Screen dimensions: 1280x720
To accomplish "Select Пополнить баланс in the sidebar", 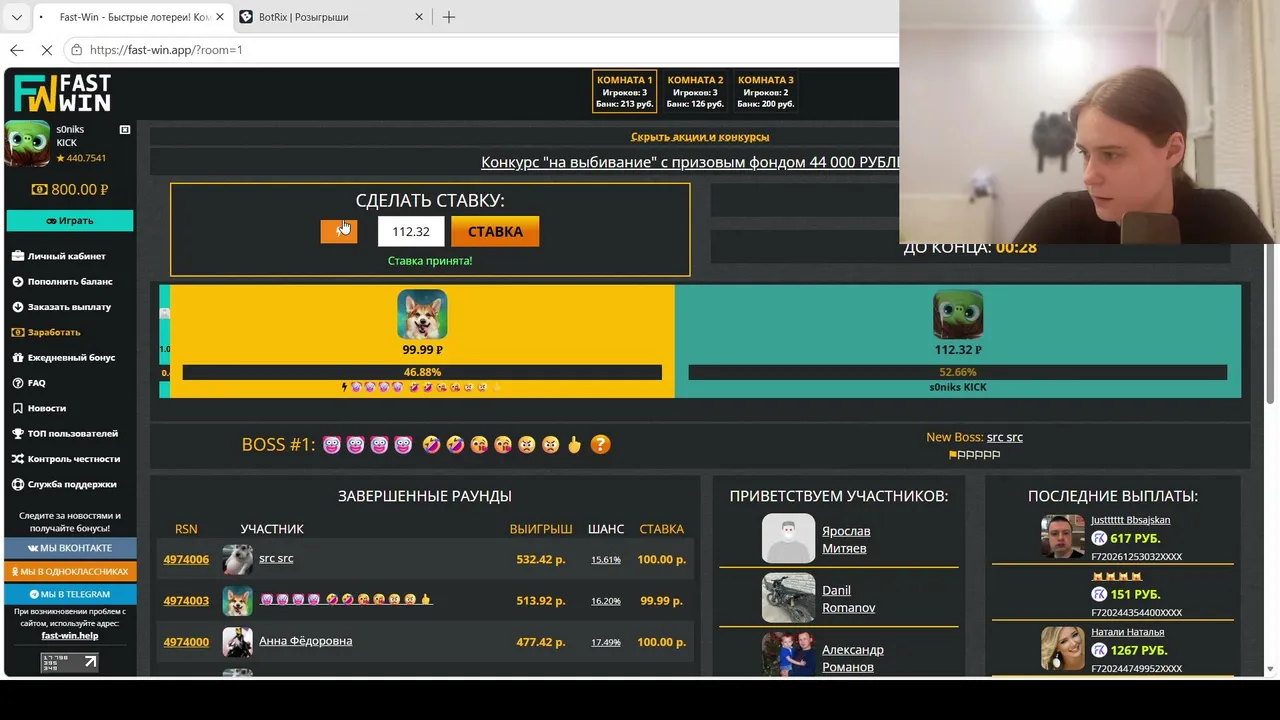I will click(x=70, y=281).
